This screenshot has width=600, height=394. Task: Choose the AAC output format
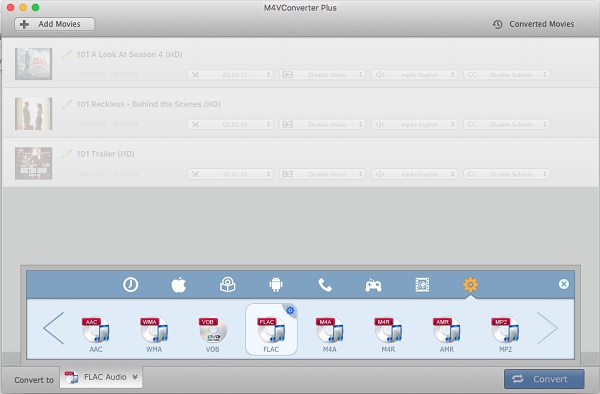[96, 334]
